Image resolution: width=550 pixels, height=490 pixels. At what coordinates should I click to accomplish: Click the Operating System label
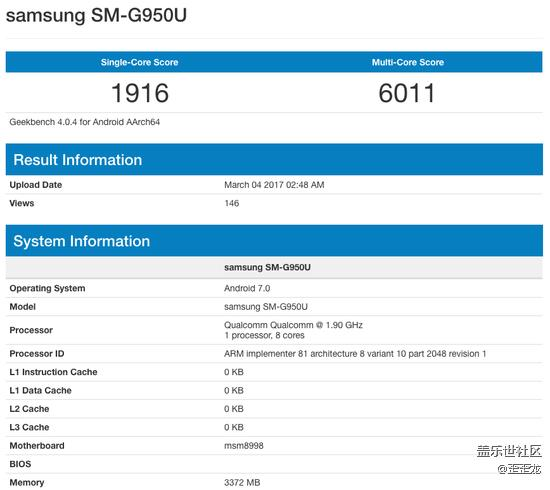coord(47,288)
